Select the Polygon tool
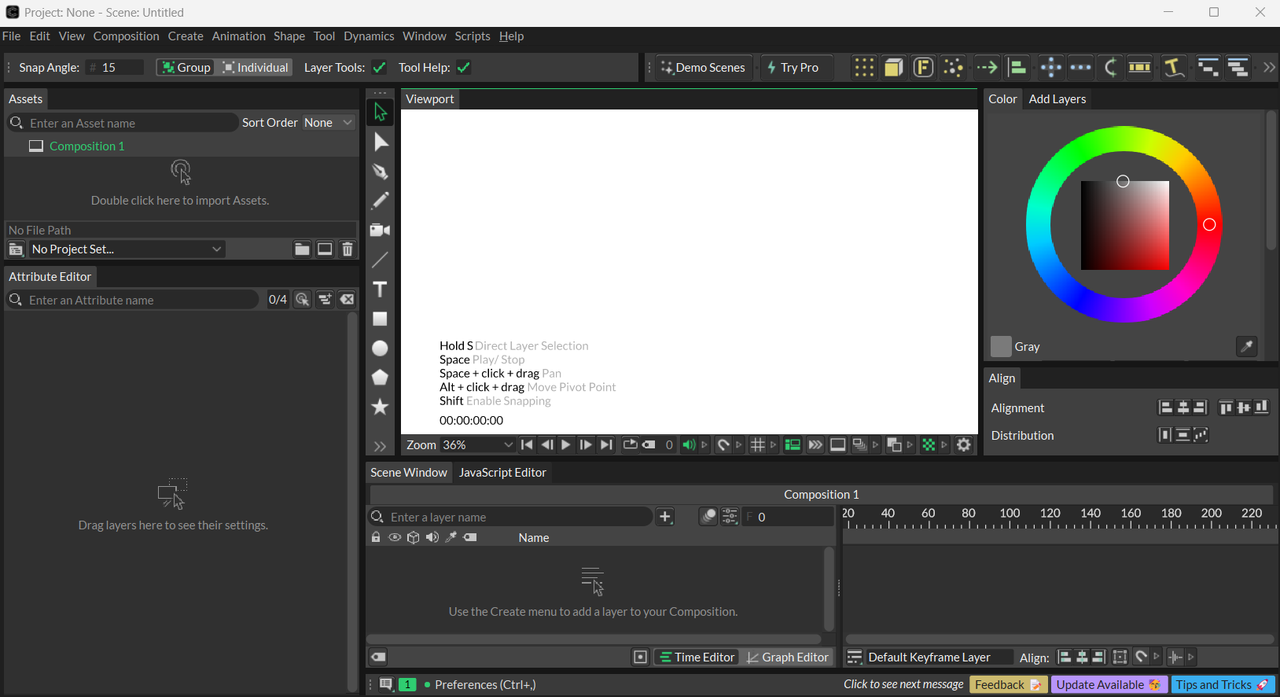 pos(380,377)
